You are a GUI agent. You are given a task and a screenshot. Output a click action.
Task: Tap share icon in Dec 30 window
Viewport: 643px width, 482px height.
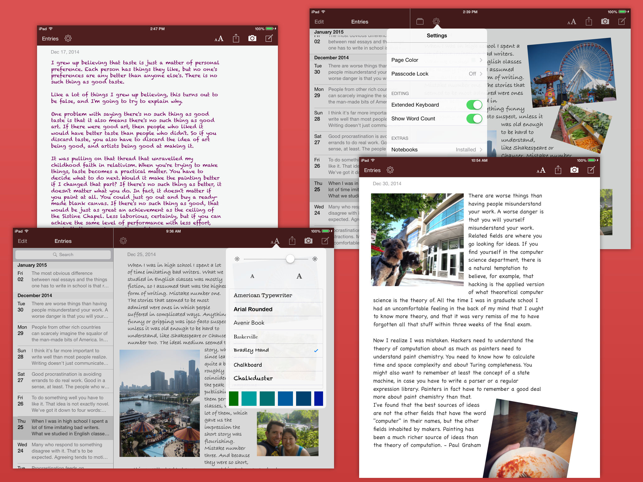tap(558, 169)
